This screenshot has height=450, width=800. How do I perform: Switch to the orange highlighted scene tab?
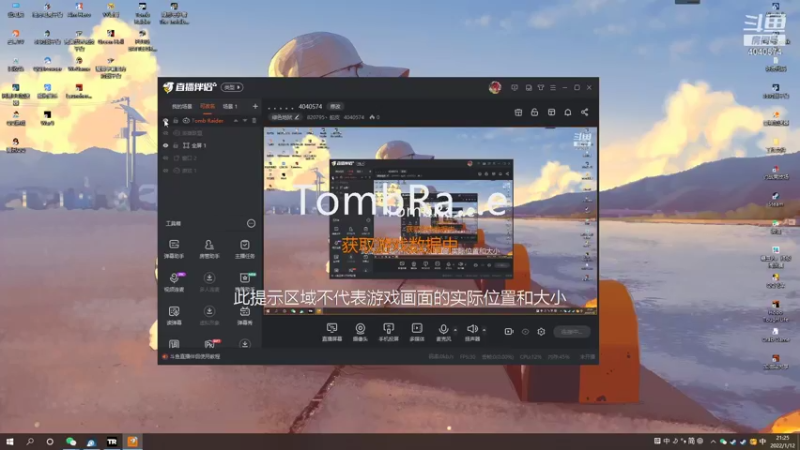tap(207, 106)
